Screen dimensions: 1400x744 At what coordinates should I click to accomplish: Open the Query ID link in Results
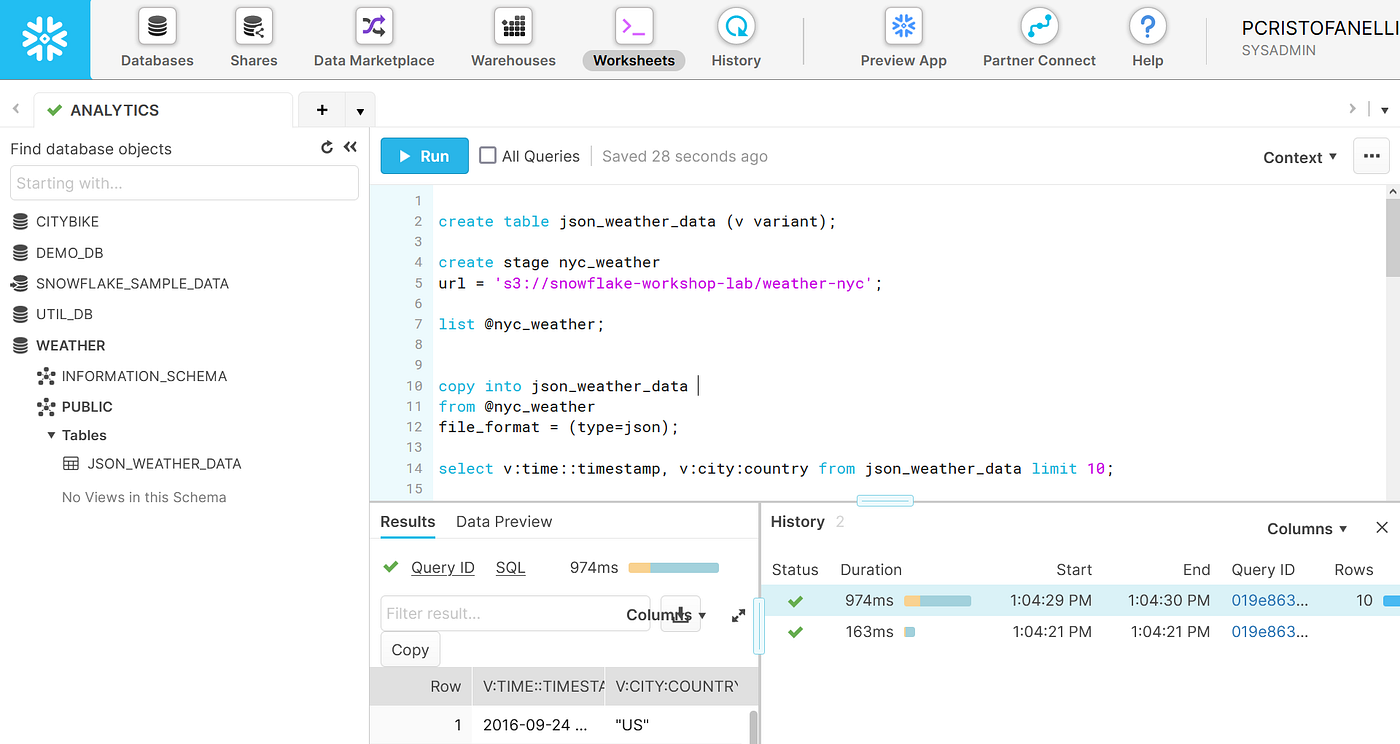(442, 567)
